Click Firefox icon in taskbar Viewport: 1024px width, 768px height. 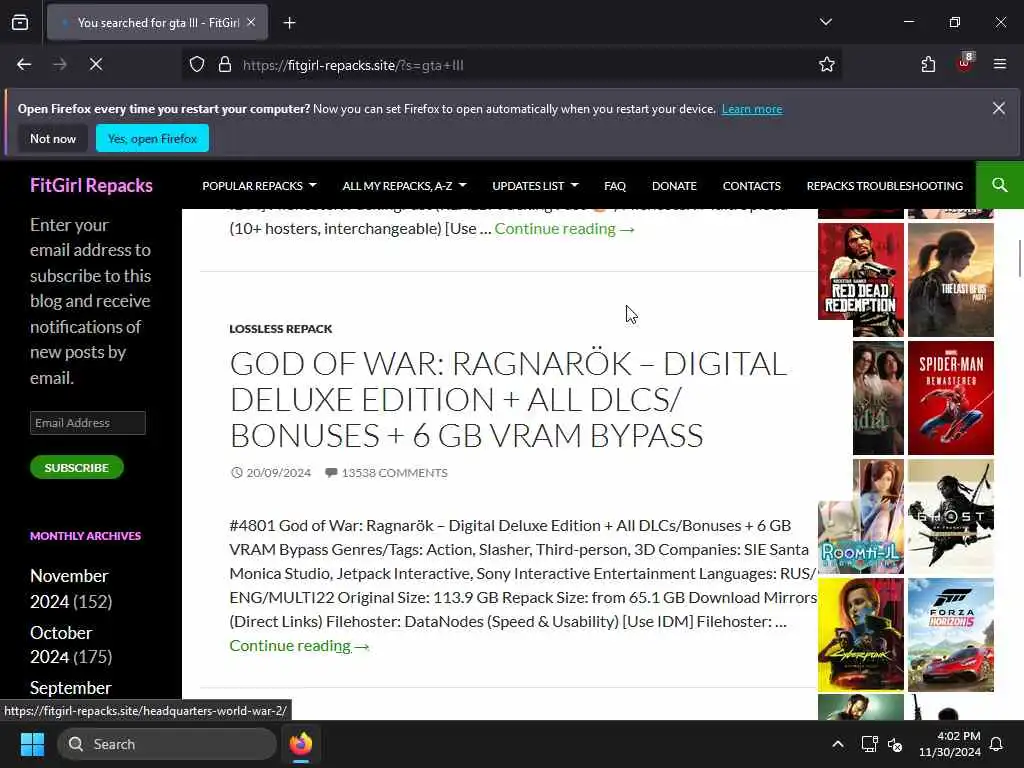pyautogui.click(x=301, y=744)
